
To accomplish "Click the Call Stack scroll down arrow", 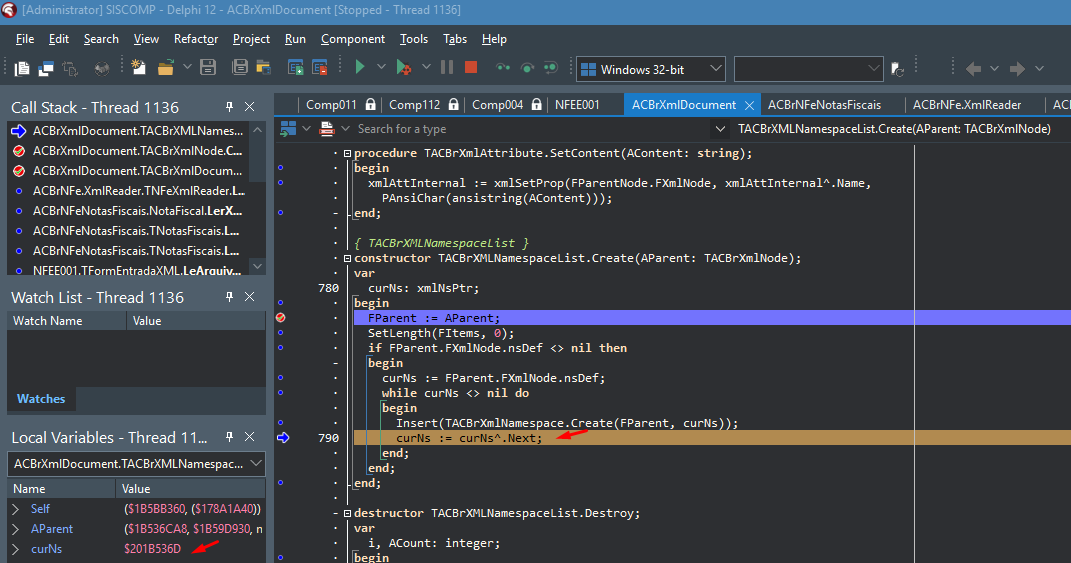I will pyautogui.click(x=258, y=266).
